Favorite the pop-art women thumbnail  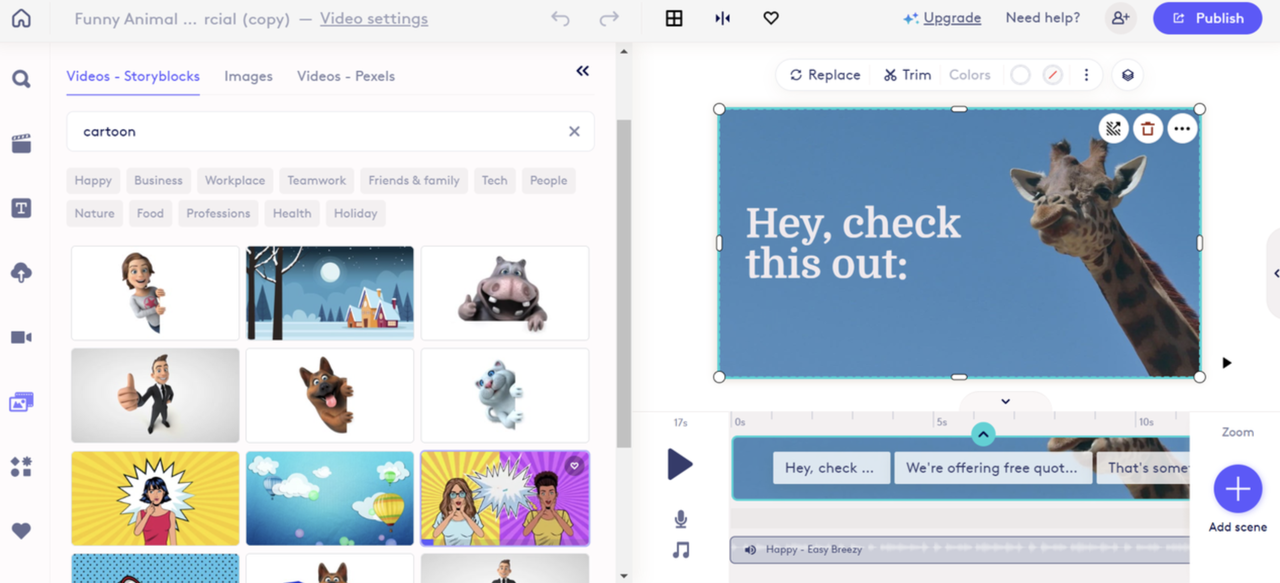coord(574,466)
